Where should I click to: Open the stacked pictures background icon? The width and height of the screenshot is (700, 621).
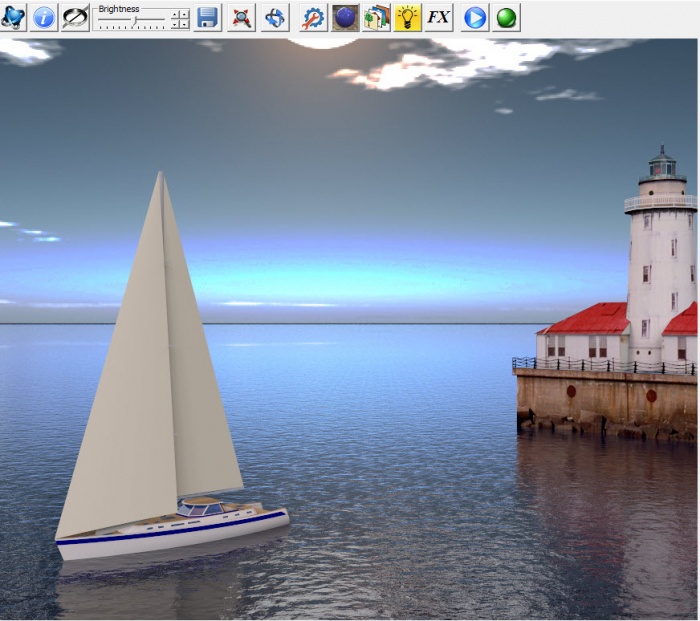[x=376, y=17]
